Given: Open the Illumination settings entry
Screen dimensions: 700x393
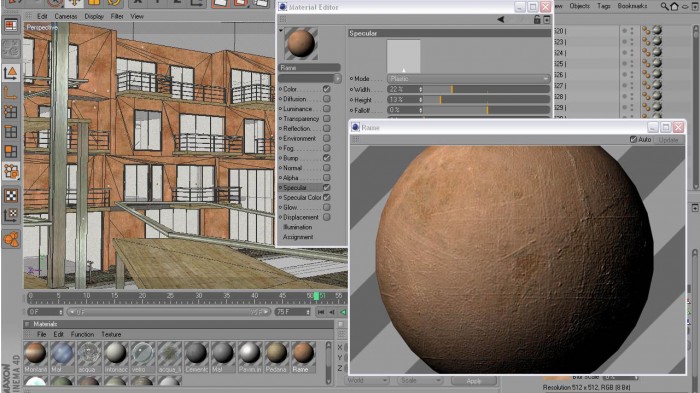Looking at the screenshot, I should pyautogui.click(x=298, y=227).
